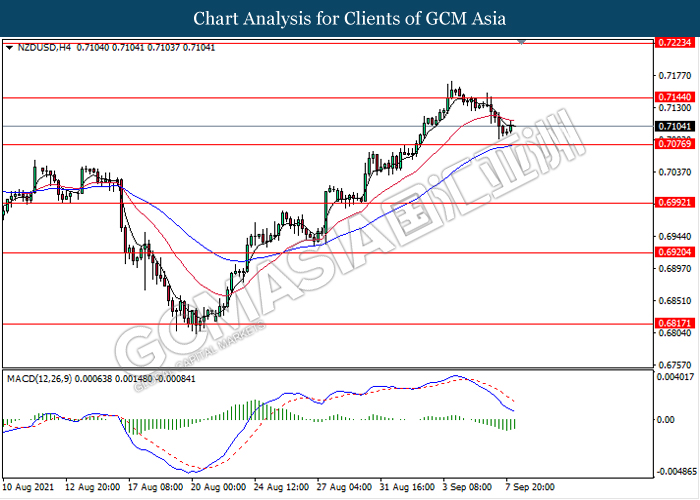Click the 7 Sep 20:00 time label

pyautogui.click(x=530, y=487)
